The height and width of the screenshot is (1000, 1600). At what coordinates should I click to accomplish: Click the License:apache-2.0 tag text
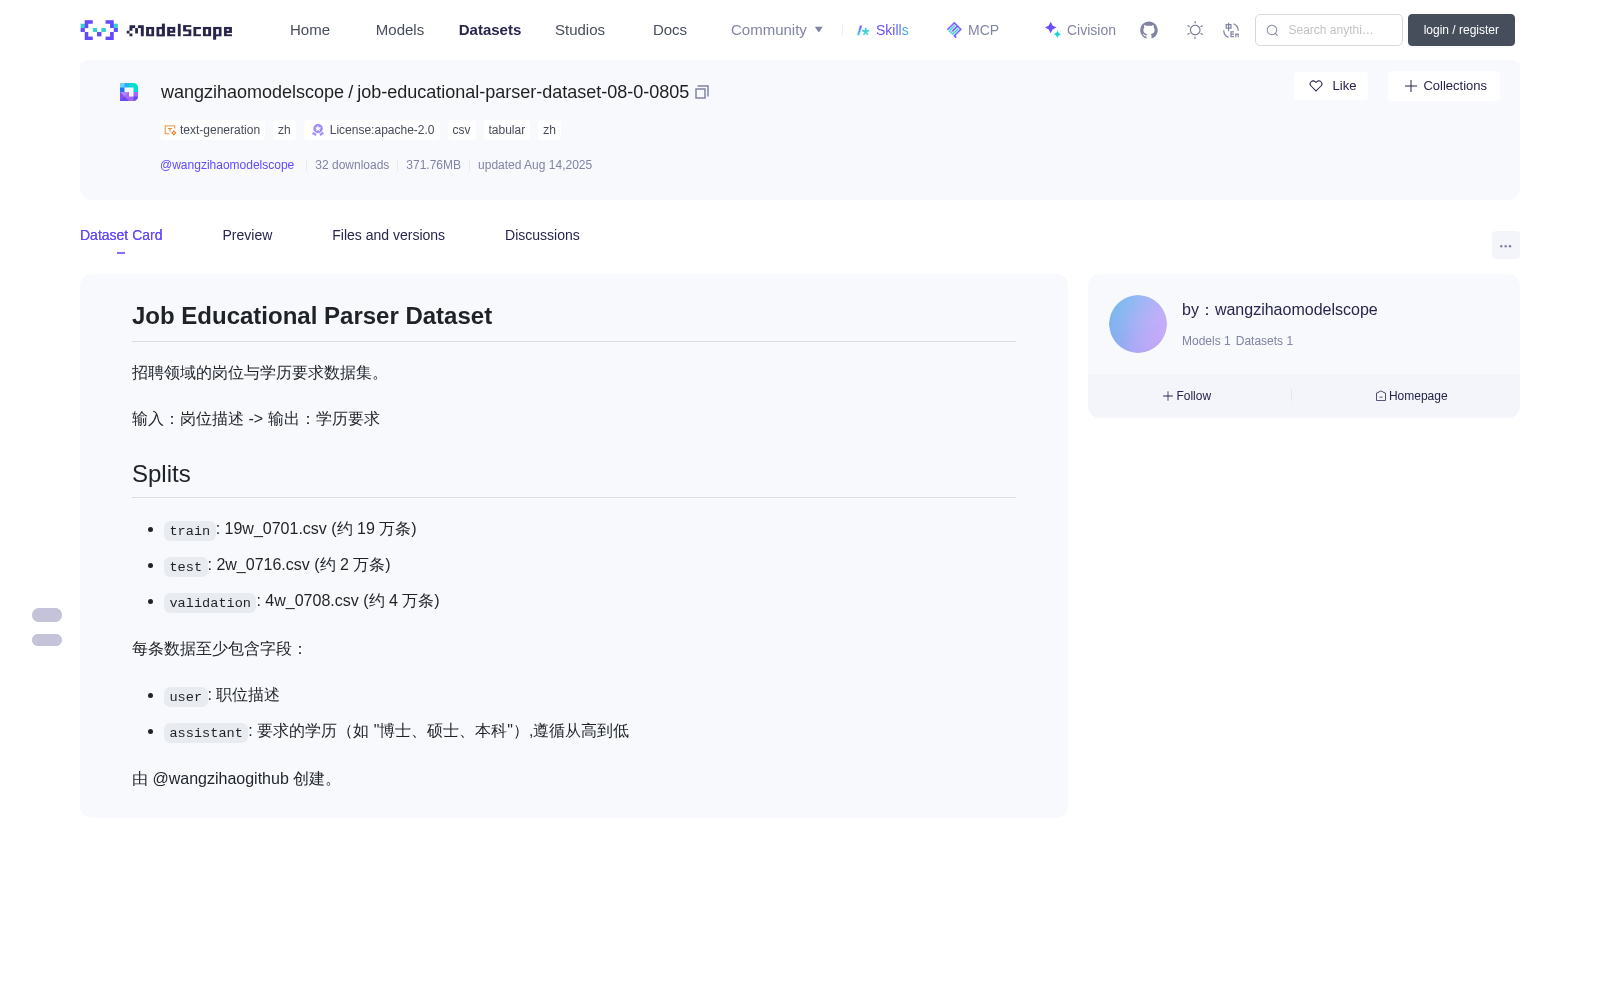pos(382,130)
